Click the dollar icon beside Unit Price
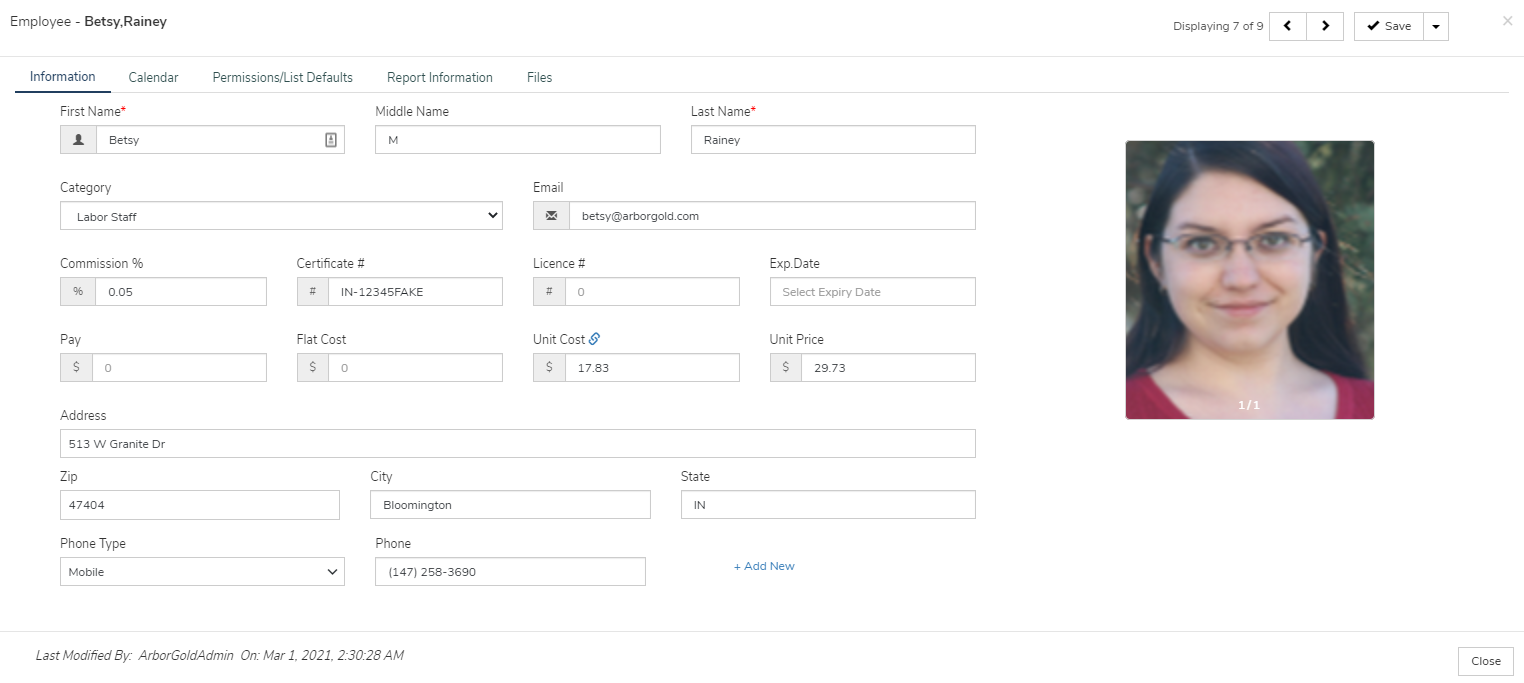The height and width of the screenshot is (683, 1524). tap(786, 368)
